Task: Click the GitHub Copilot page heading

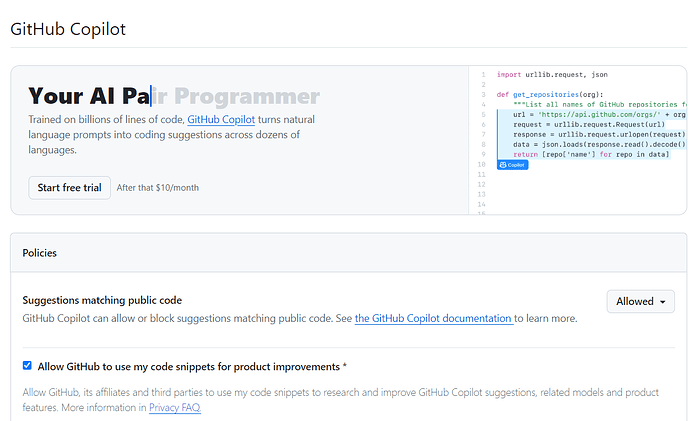Action: tap(68, 29)
